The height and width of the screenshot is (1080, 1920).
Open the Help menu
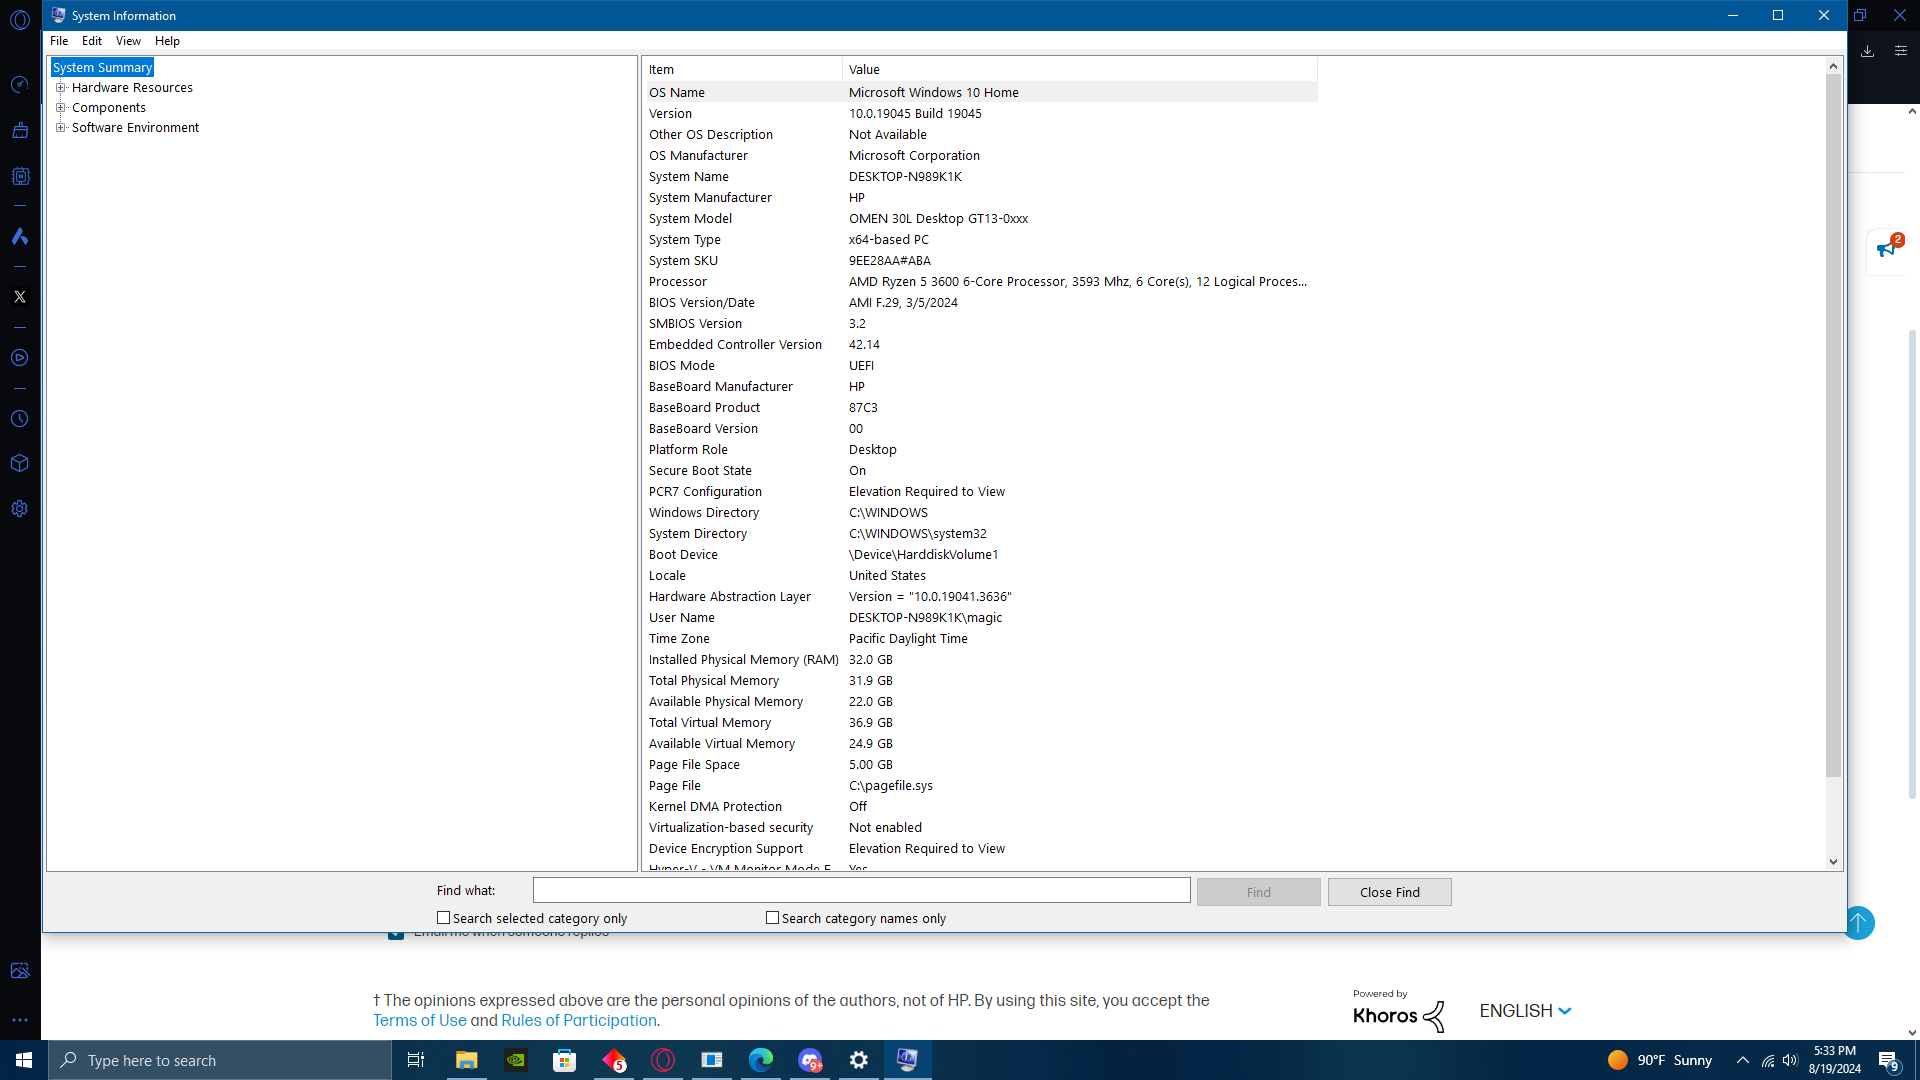pos(167,41)
